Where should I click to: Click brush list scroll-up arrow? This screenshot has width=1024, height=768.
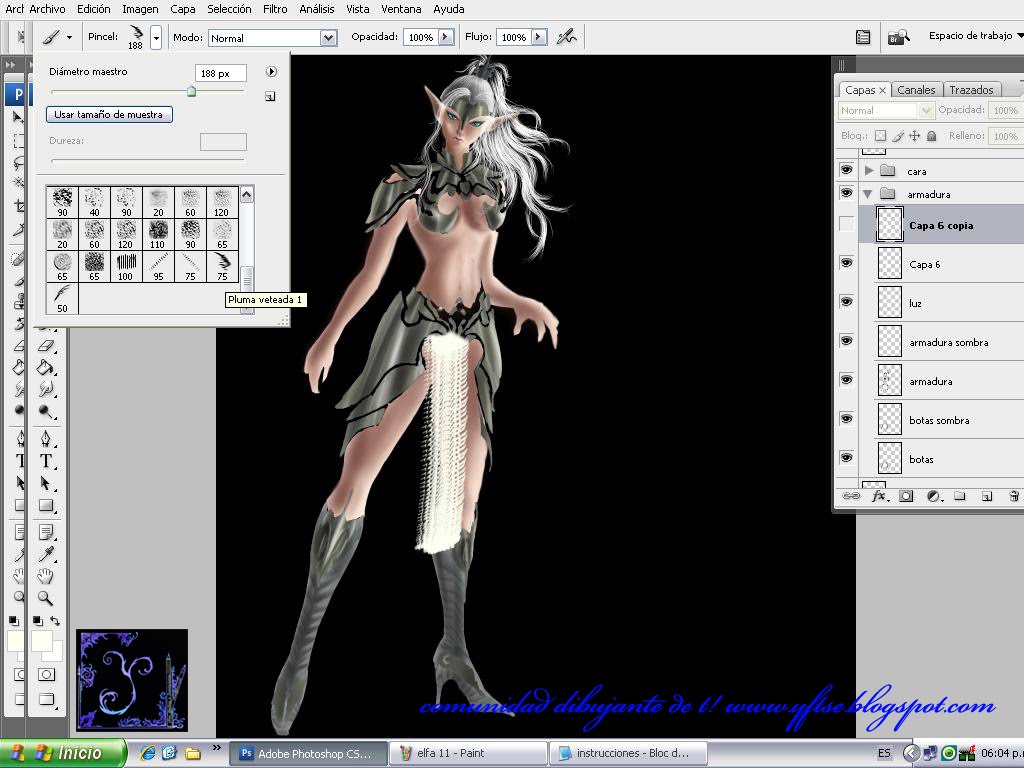coord(246,194)
